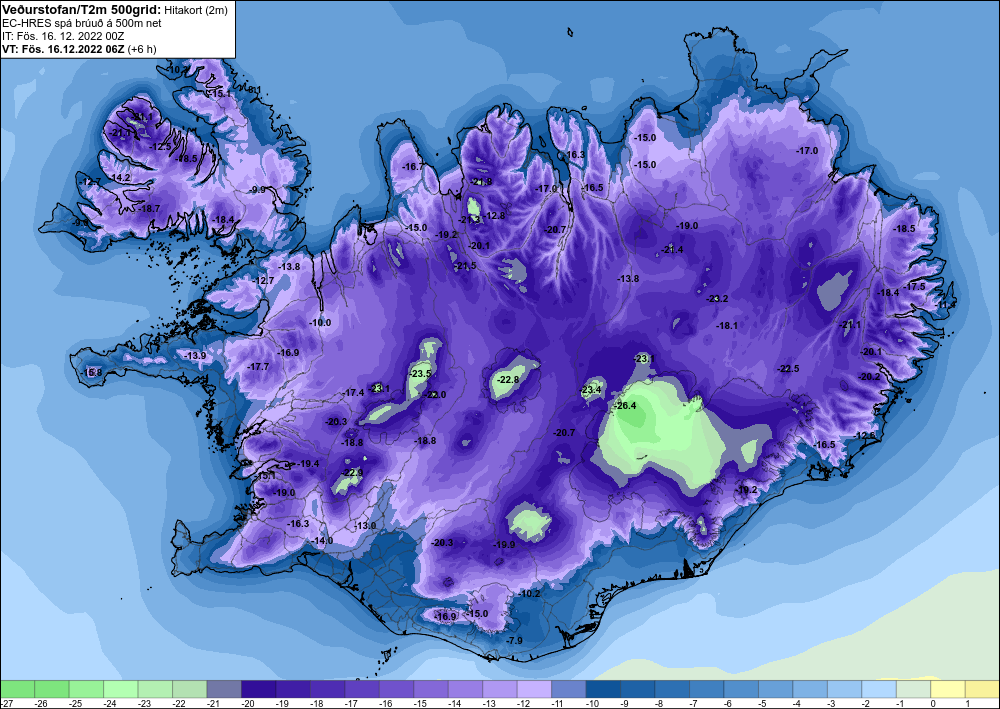
Task: Pick the legend swatch between -21 and -20
Action: 224,689
